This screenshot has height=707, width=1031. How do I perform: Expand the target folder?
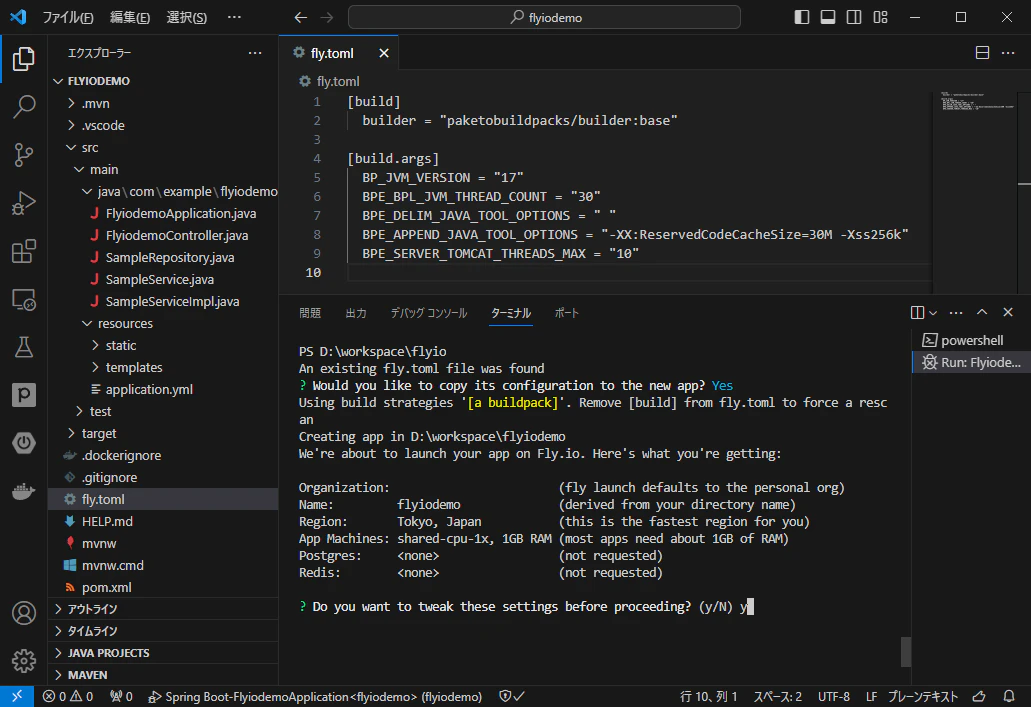tap(72, 433)
